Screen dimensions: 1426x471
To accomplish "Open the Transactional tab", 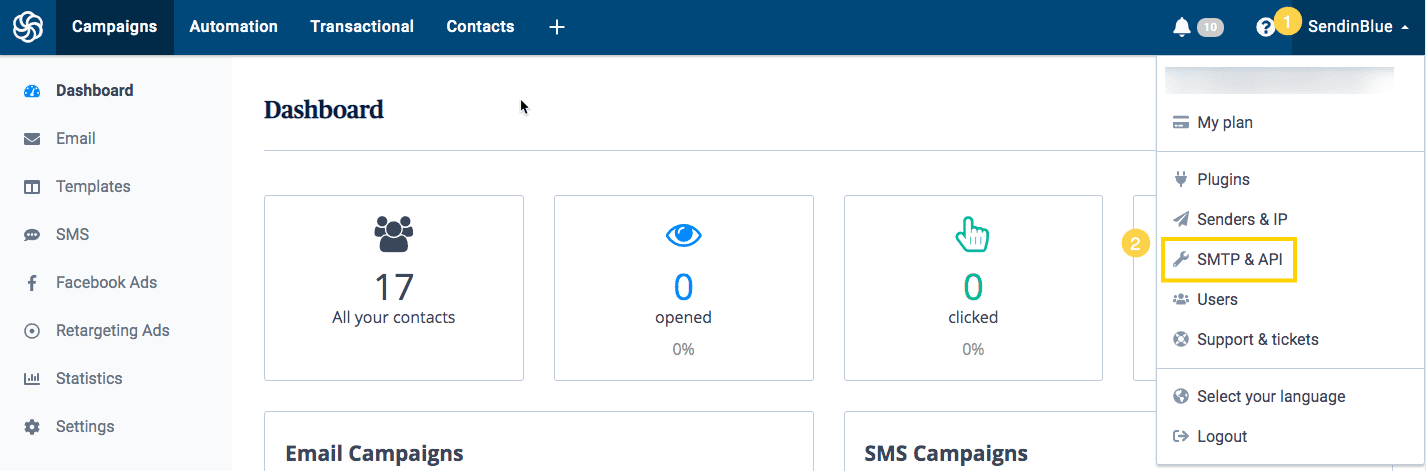I will pos(362,27).
